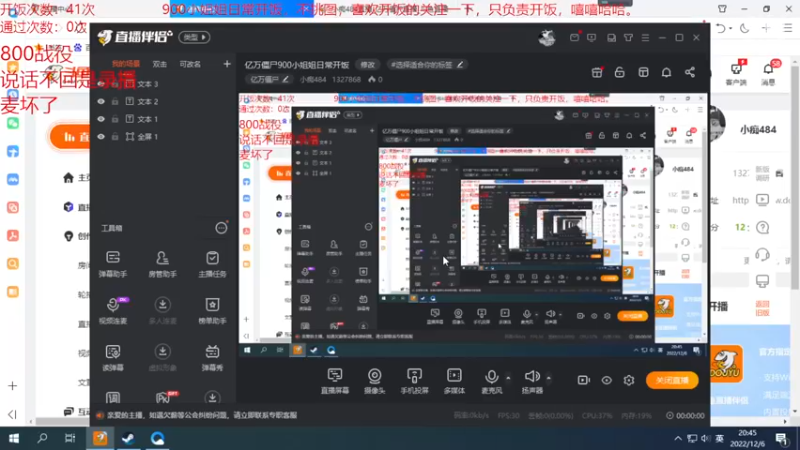The width and height of the screenshot is (800, 450).
Task: Switch to the 我的场景 scene tab
Action: (126, 64)
